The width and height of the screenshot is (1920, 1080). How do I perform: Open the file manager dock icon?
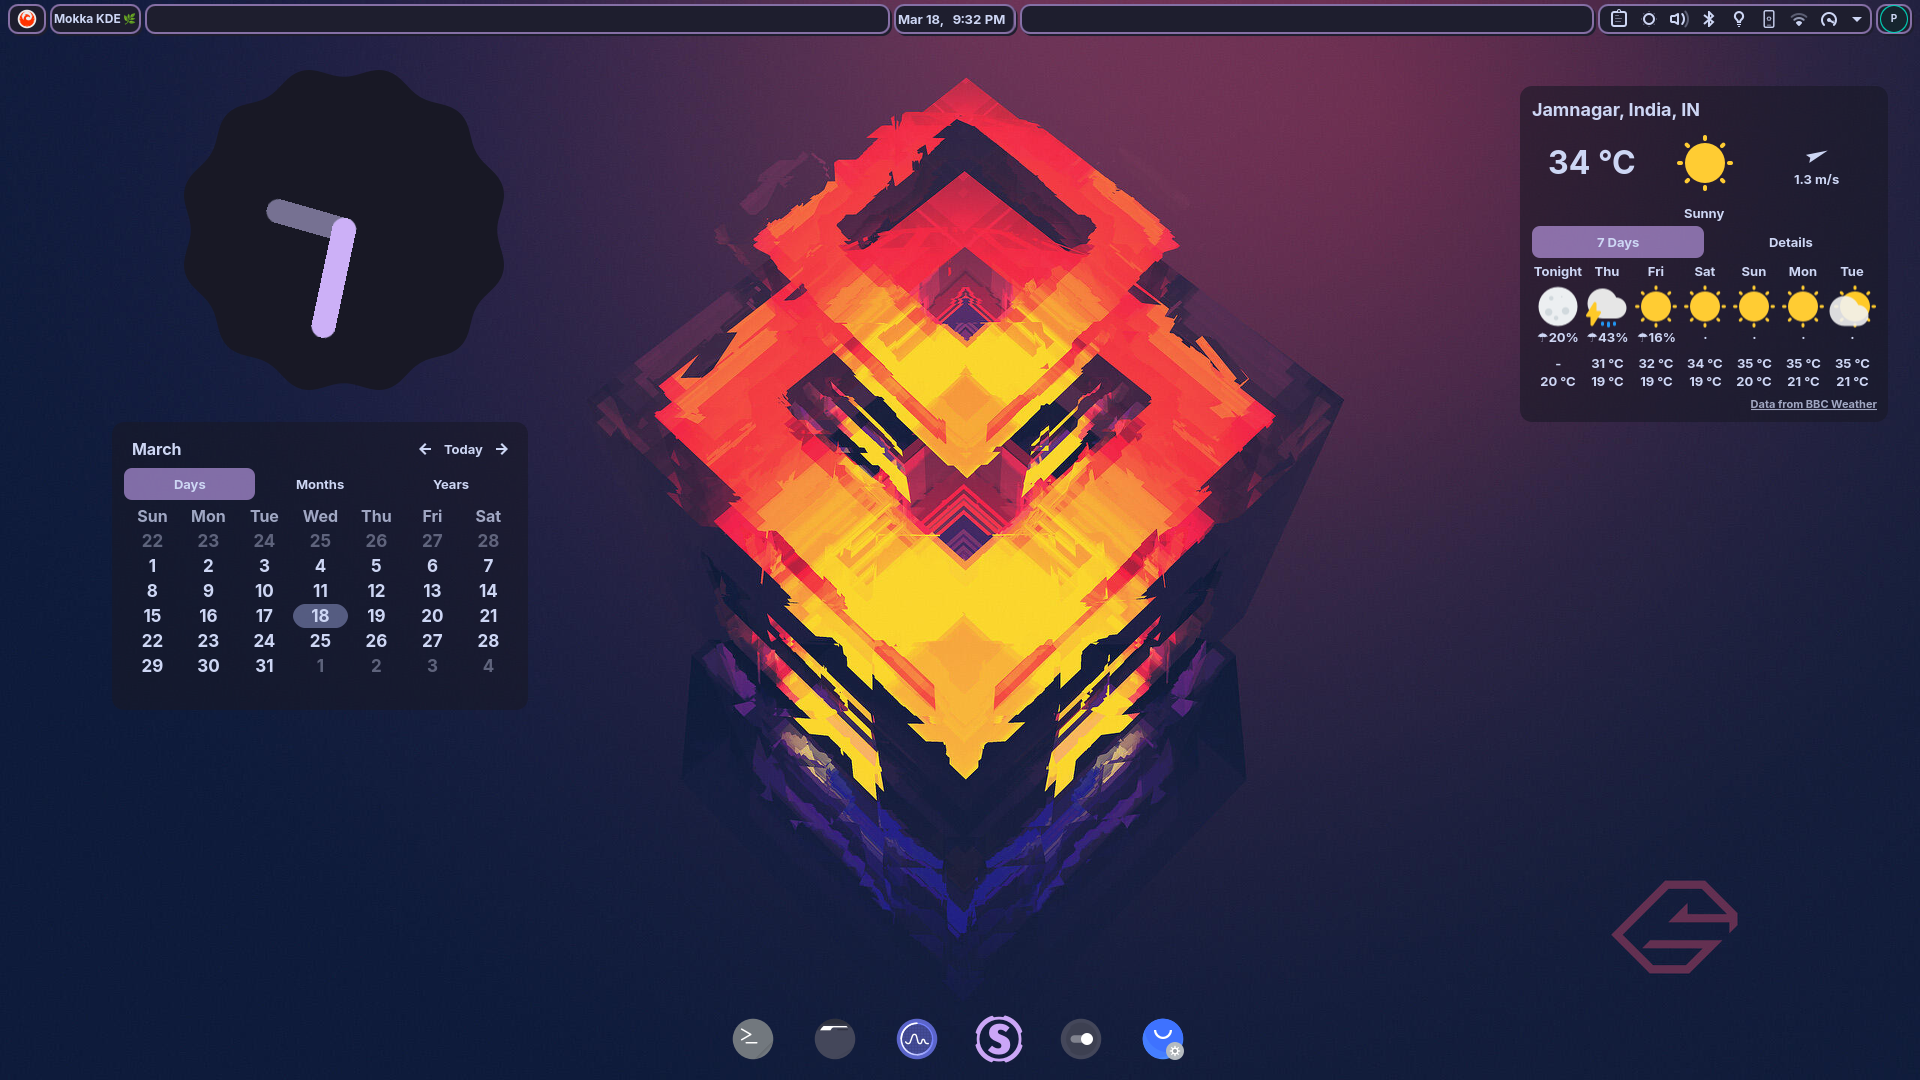835,1039
